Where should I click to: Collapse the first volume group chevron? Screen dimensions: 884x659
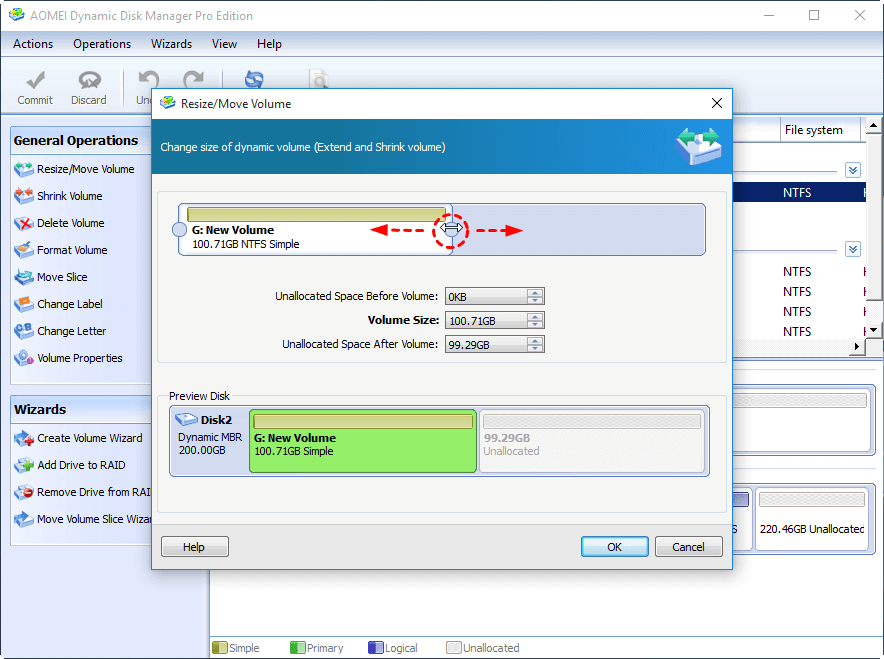[853, 170]
